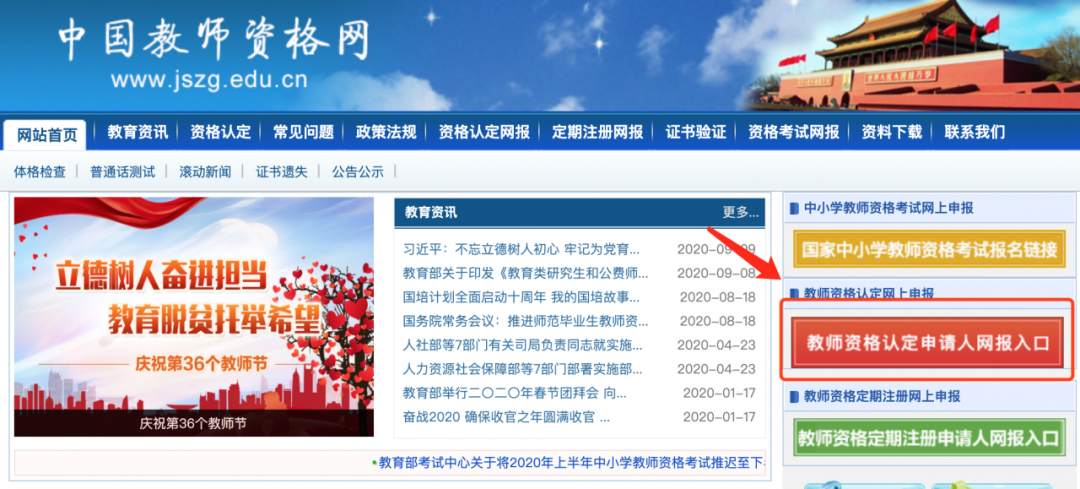Screen dimensions: 1080x489
Task: Open 证书遗失 link
Action: point(282,172)
